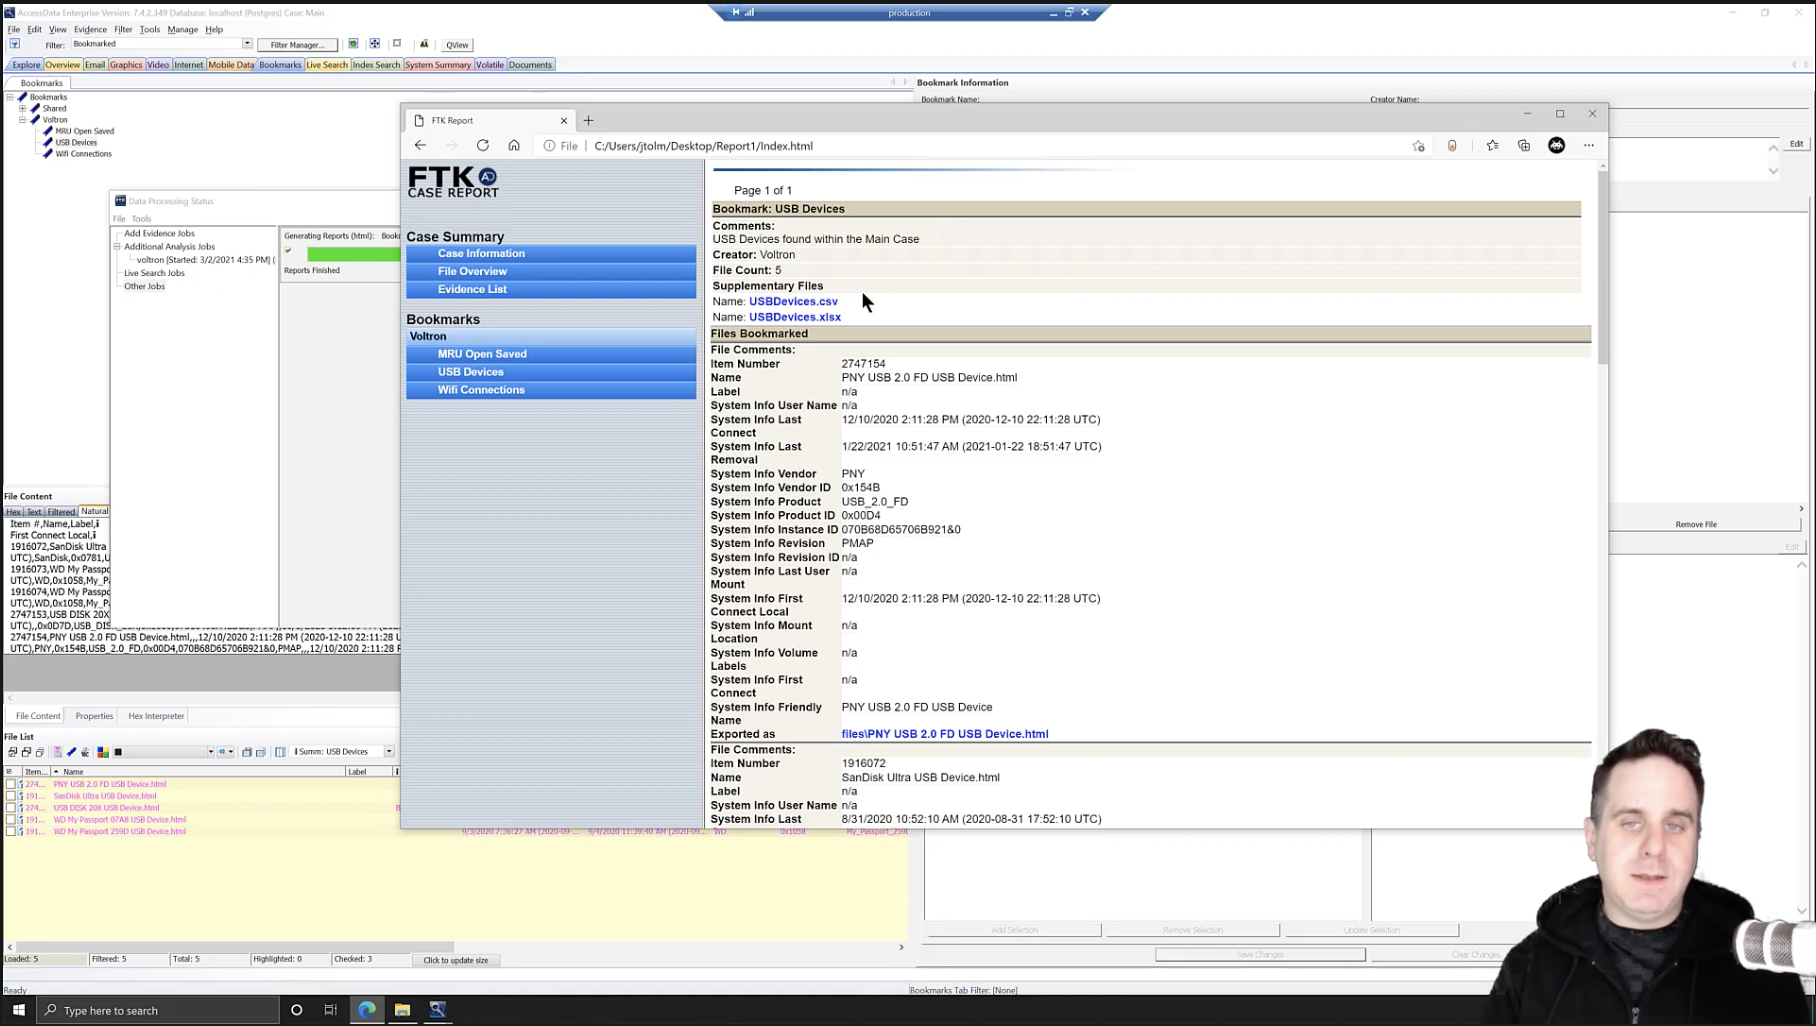Click the green filter toggle icon beside Filter Manager

pos(352,44)
